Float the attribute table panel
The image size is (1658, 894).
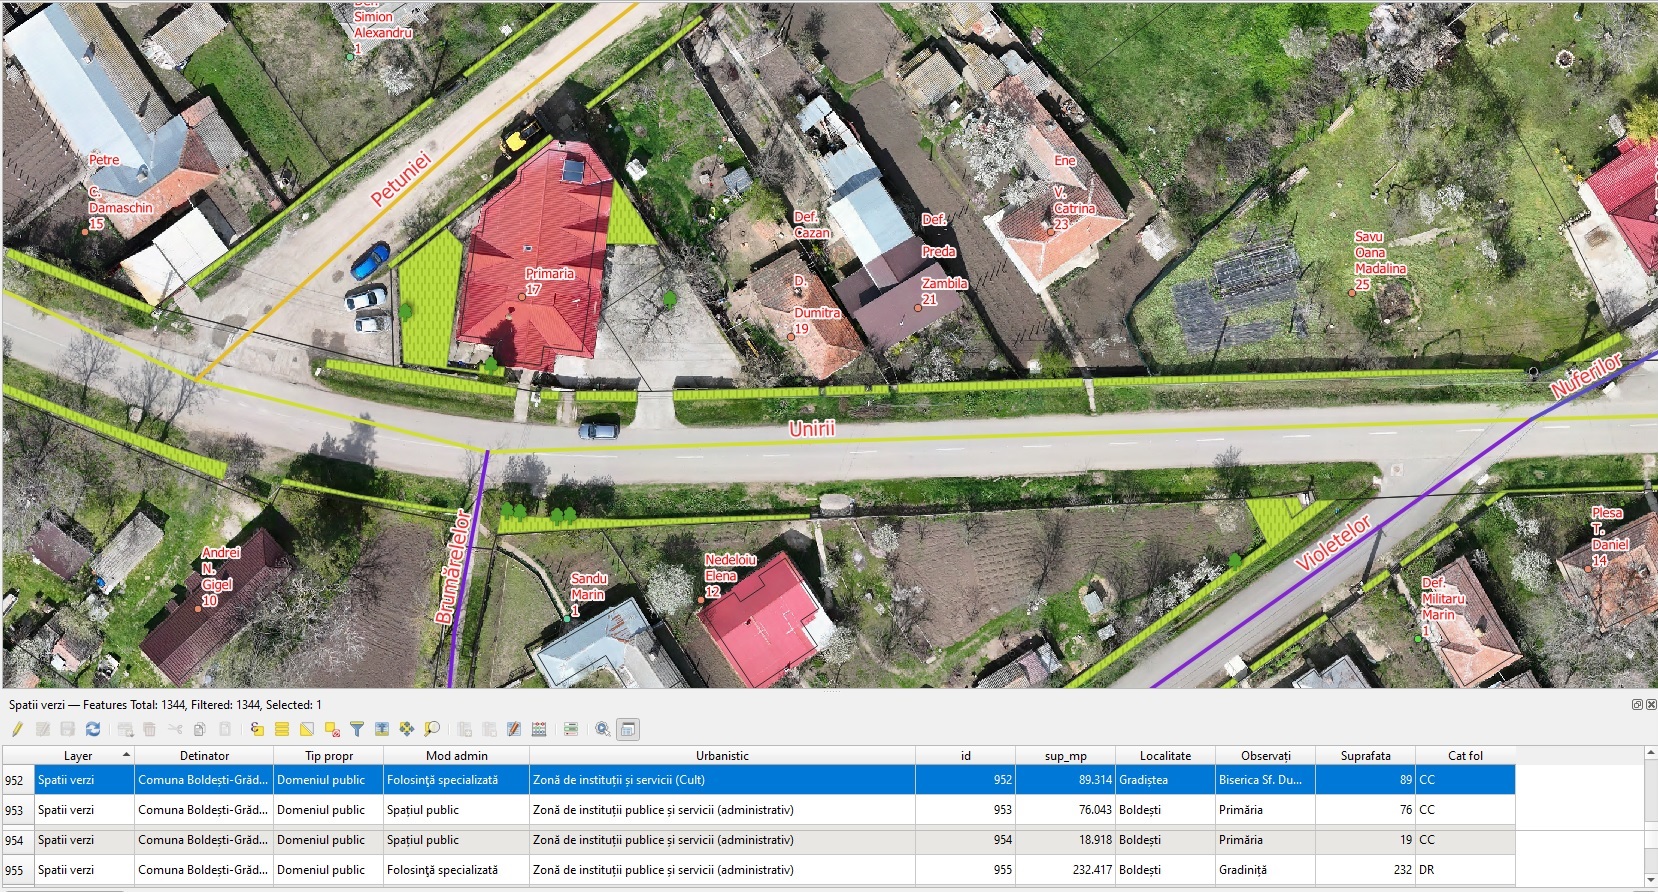point(1637,705)
